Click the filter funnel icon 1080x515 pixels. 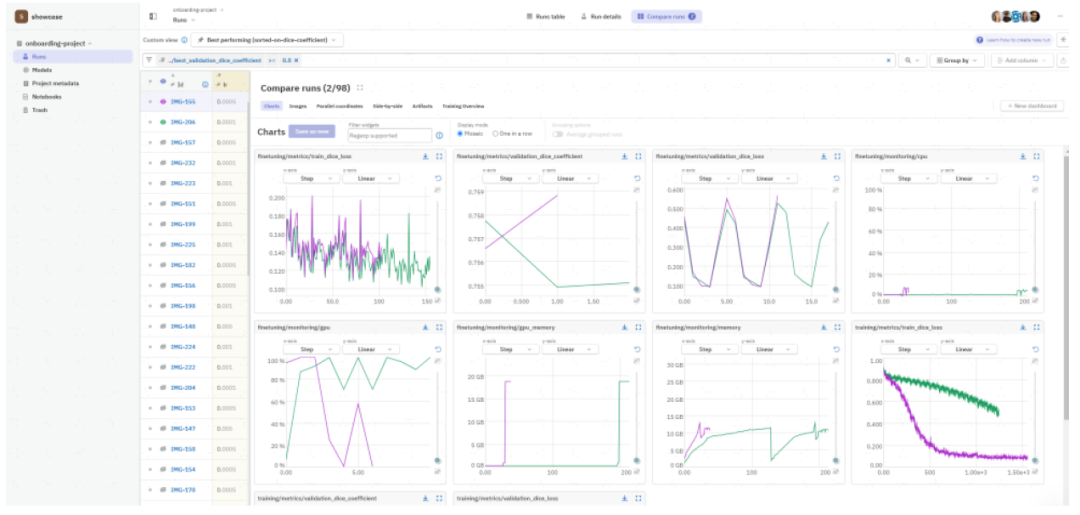pyautogui.click(x=149, y=60)
